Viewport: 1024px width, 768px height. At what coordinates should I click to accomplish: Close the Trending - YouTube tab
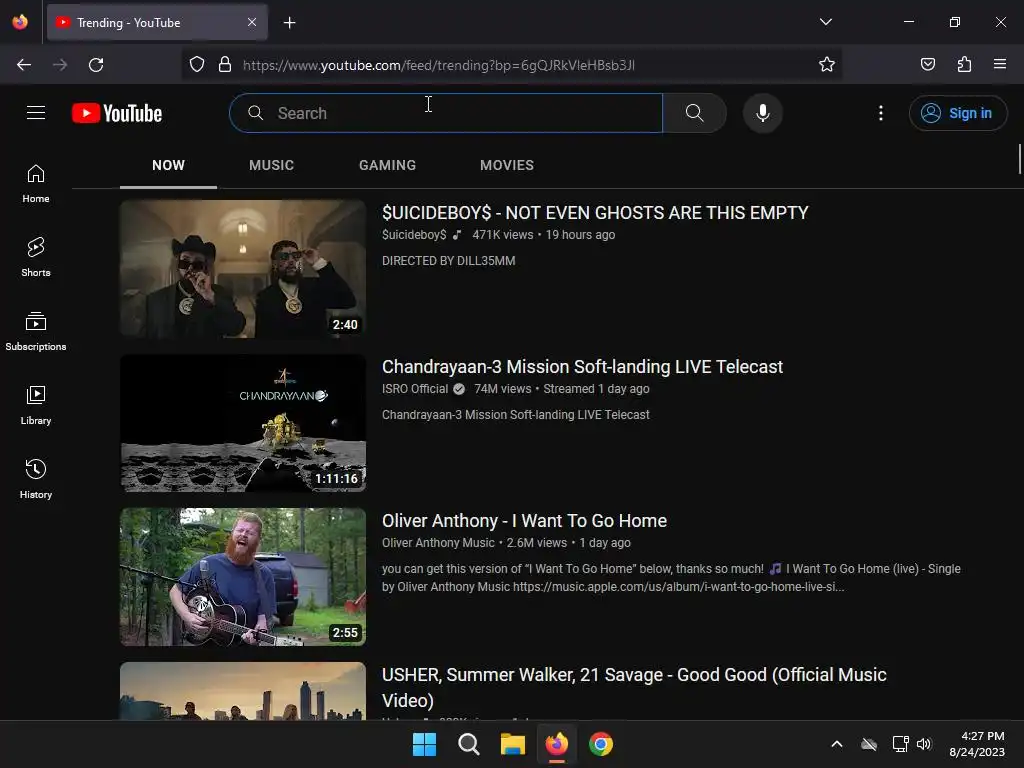click(x=252, y=22)
